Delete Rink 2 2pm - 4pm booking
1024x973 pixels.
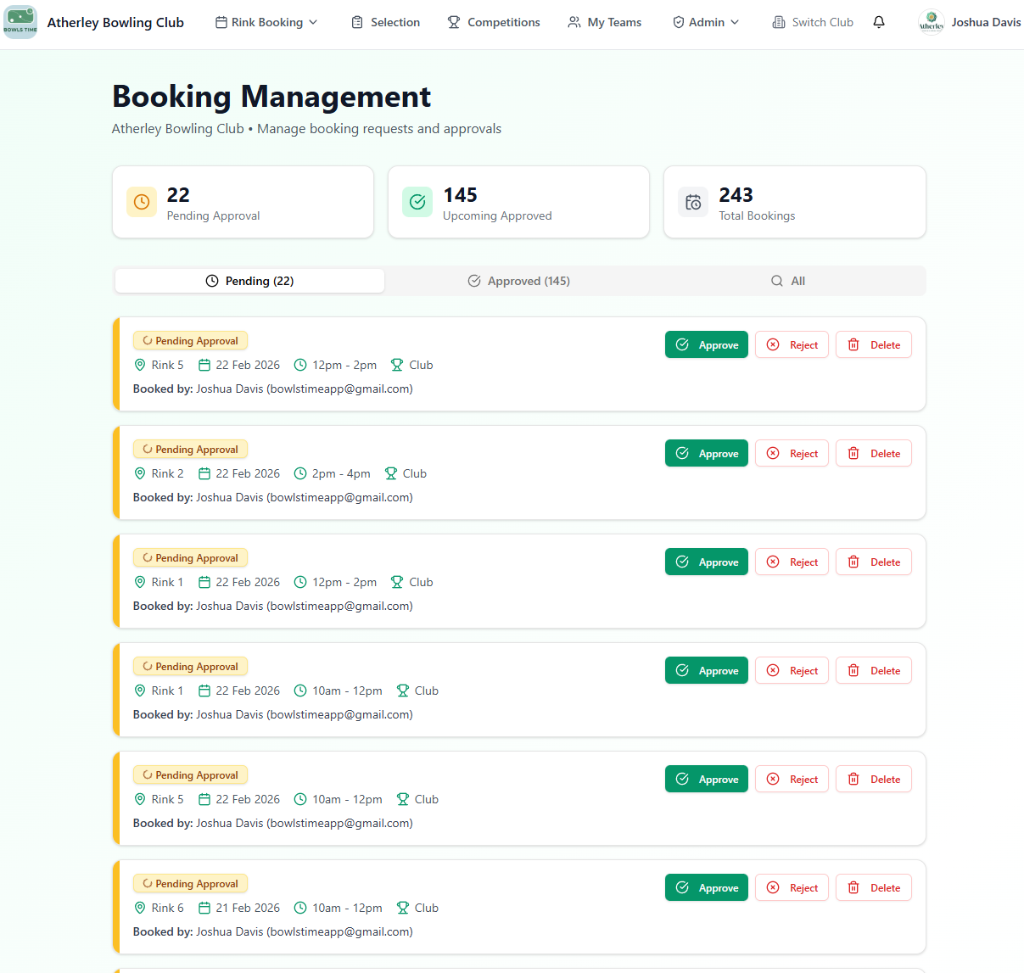874,453
